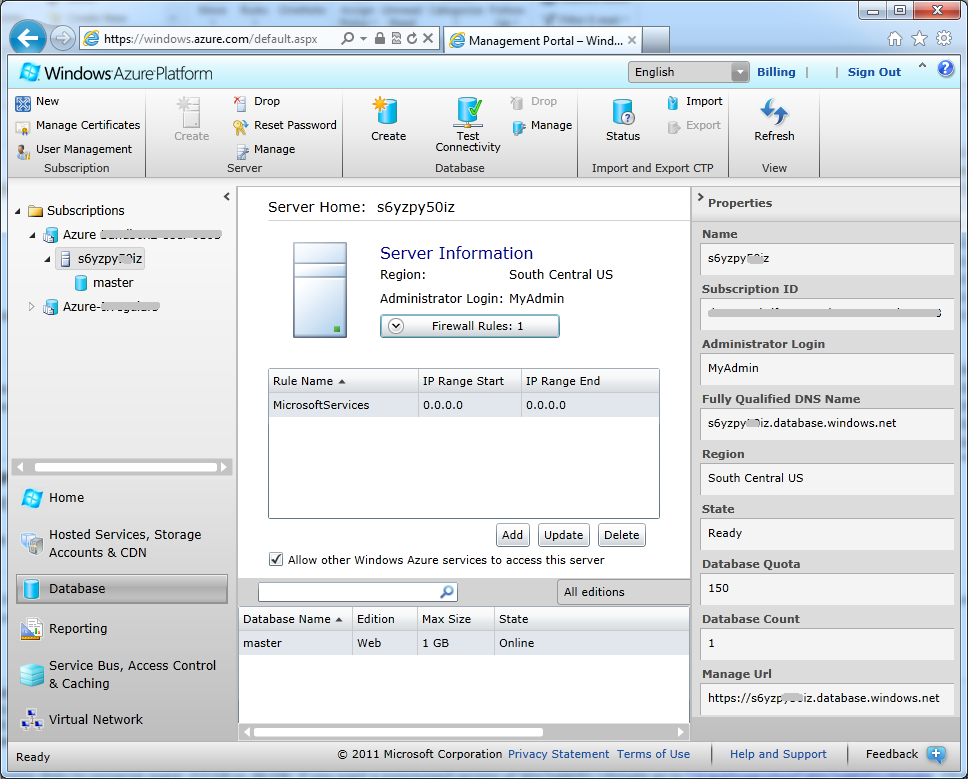Click the database search input field
Viewport: 968px width, 779px height.
click(348, 591)
